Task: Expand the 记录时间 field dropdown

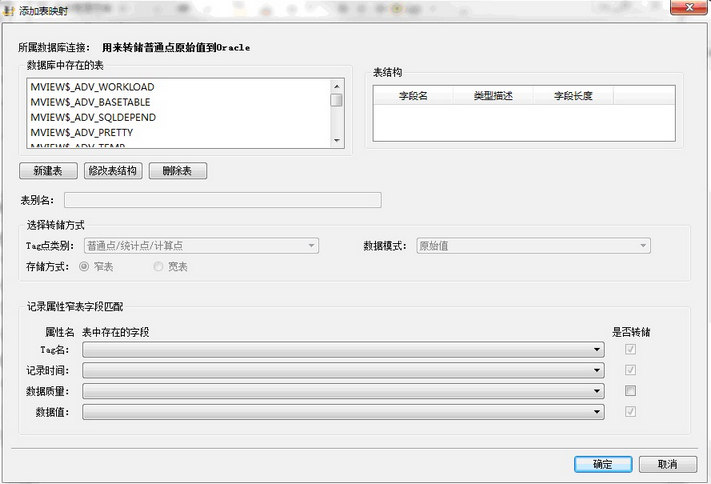Action: pyautogui.click(x=343, y=371)
